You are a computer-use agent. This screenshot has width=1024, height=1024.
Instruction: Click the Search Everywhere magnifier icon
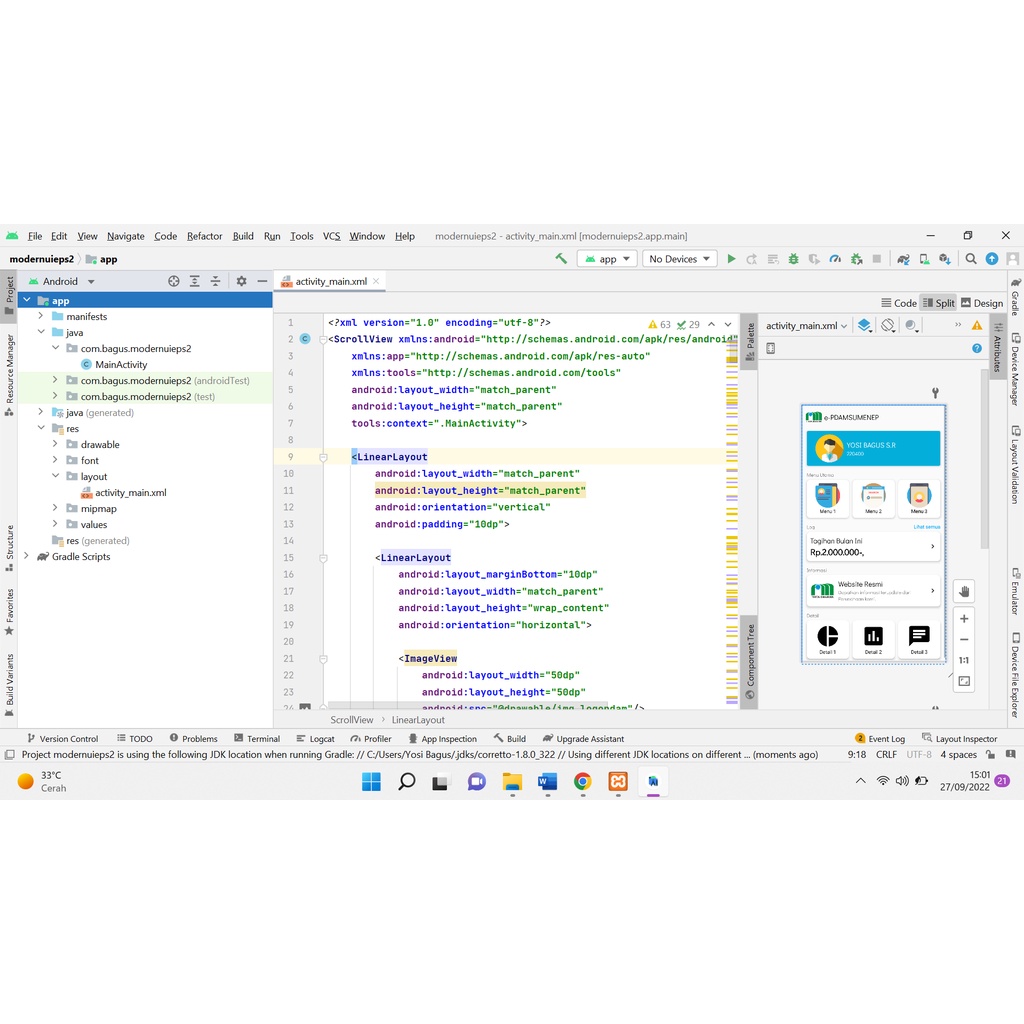(971, 259)
